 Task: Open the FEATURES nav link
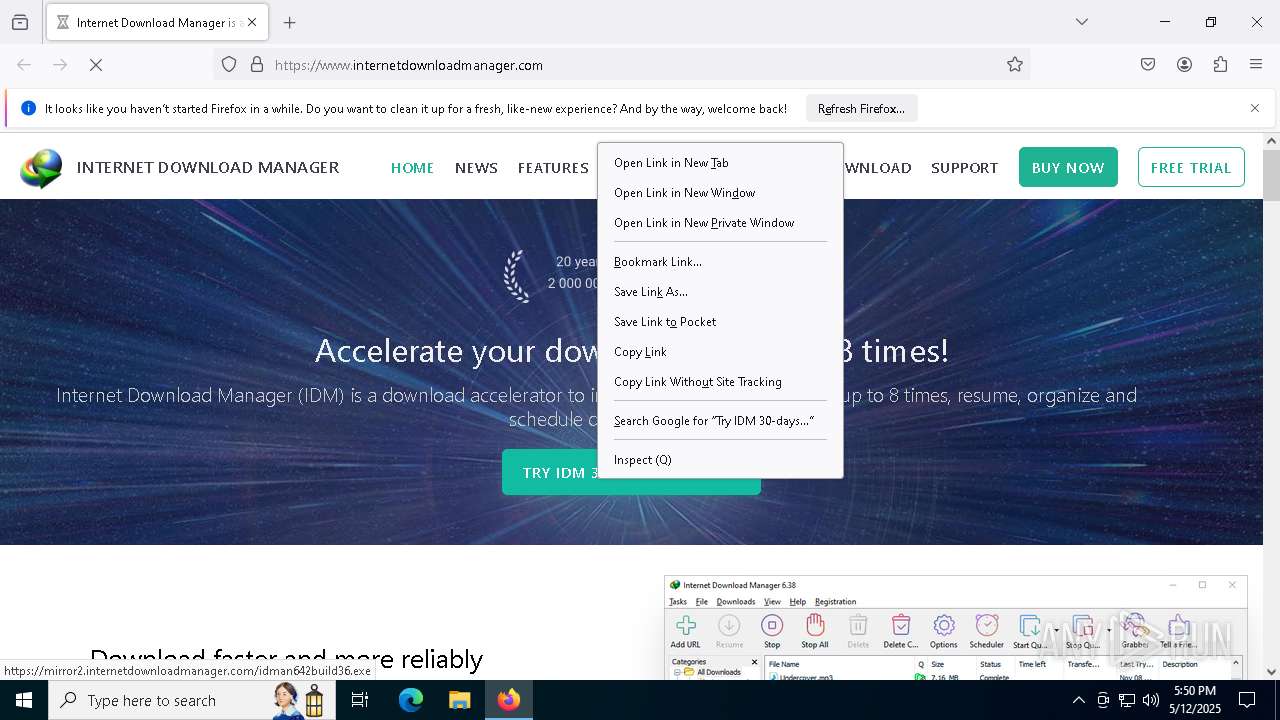[553, 168]
